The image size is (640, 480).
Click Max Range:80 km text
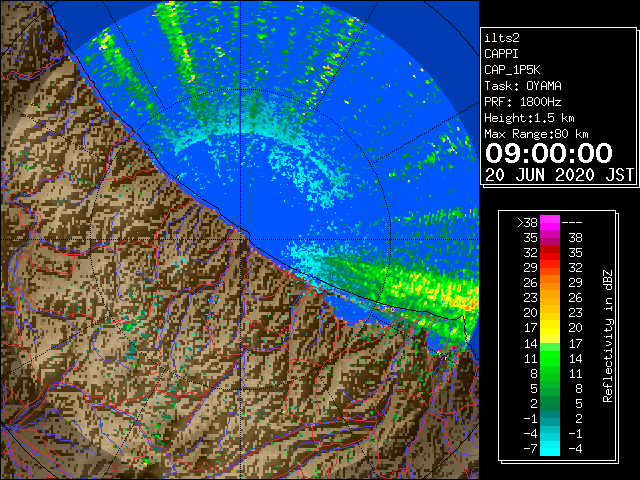536,134
